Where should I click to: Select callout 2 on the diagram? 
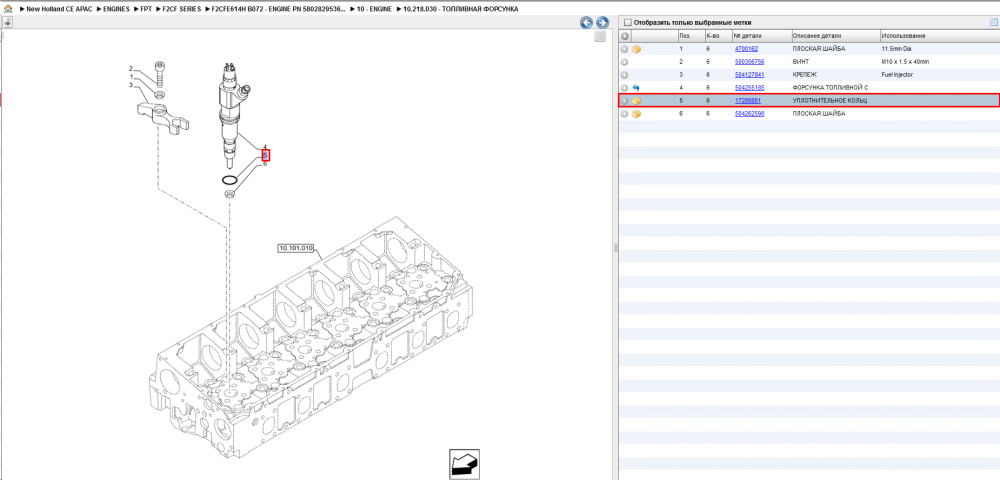[x=131, y=68]
